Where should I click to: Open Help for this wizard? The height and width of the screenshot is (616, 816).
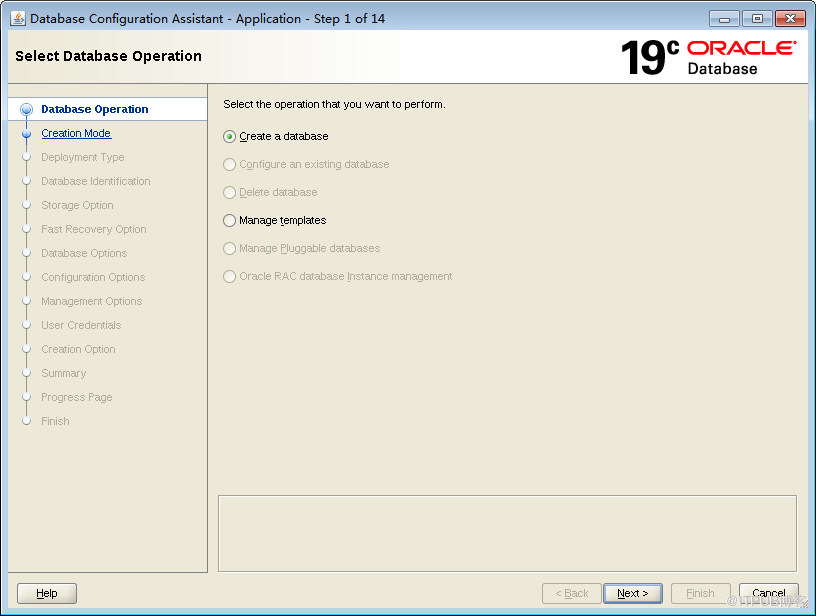[47, 593]
